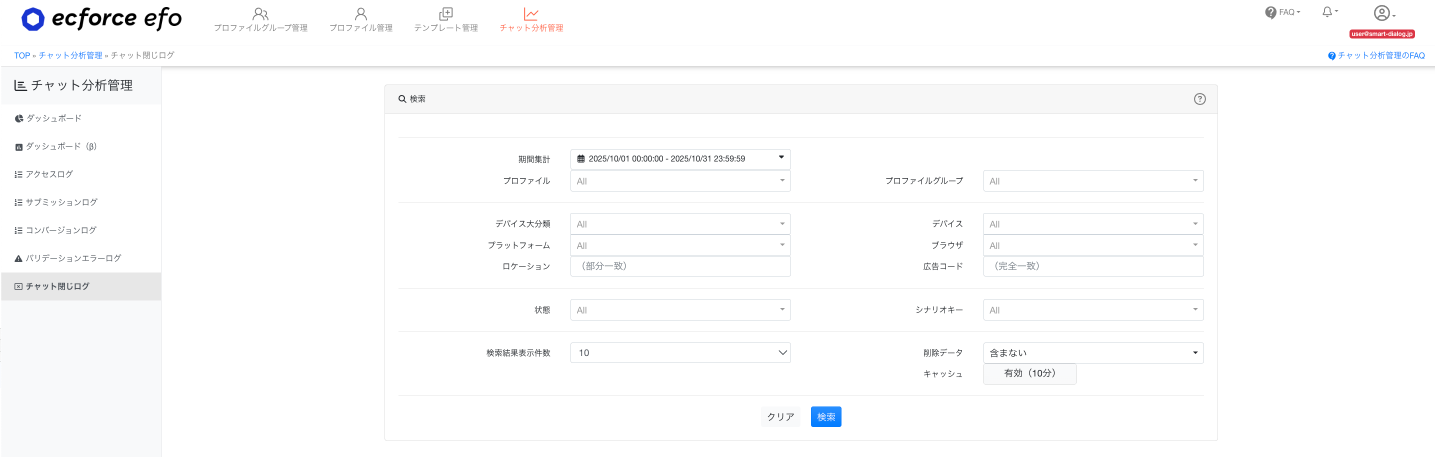Click the help question mark in search panel
The image size is (1435, 457).
pyautogui.click(x=1199, y=99)
